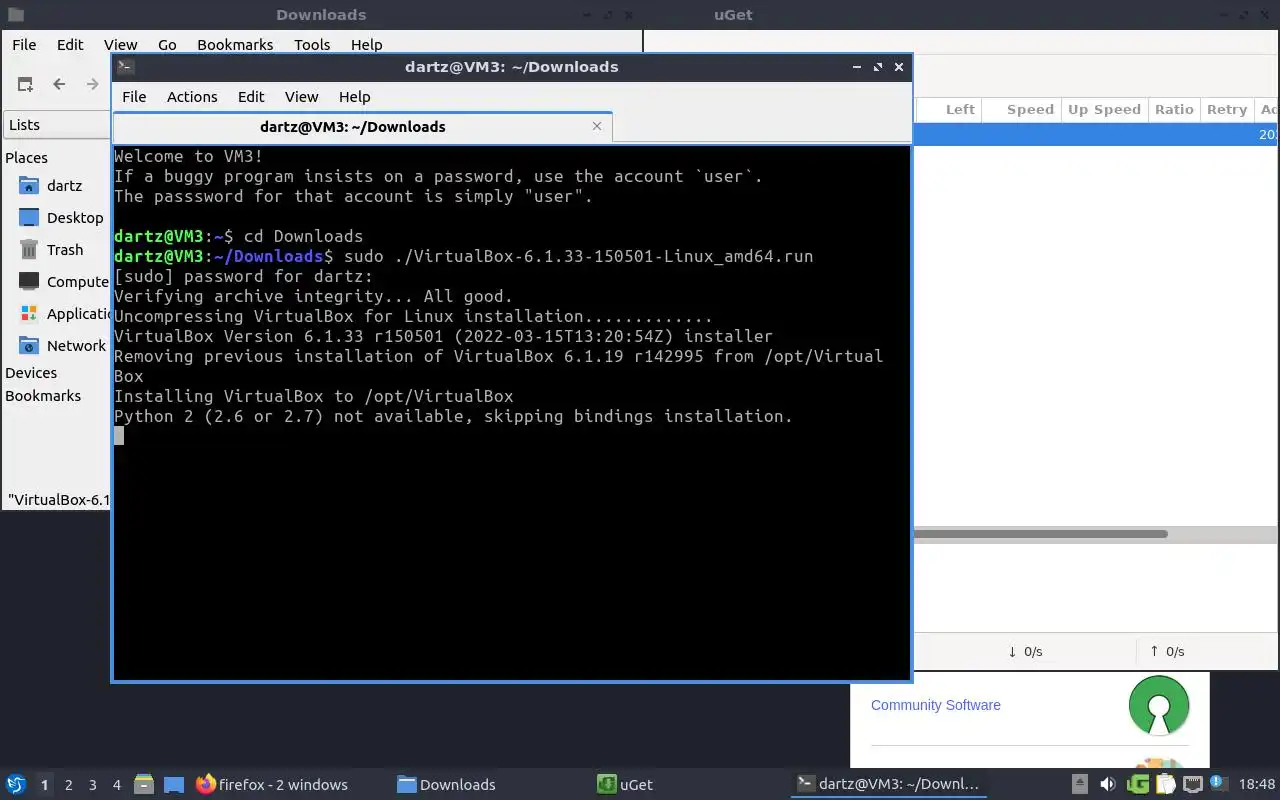
Task: Open the terminal View menu
Action: click(301, 97)
